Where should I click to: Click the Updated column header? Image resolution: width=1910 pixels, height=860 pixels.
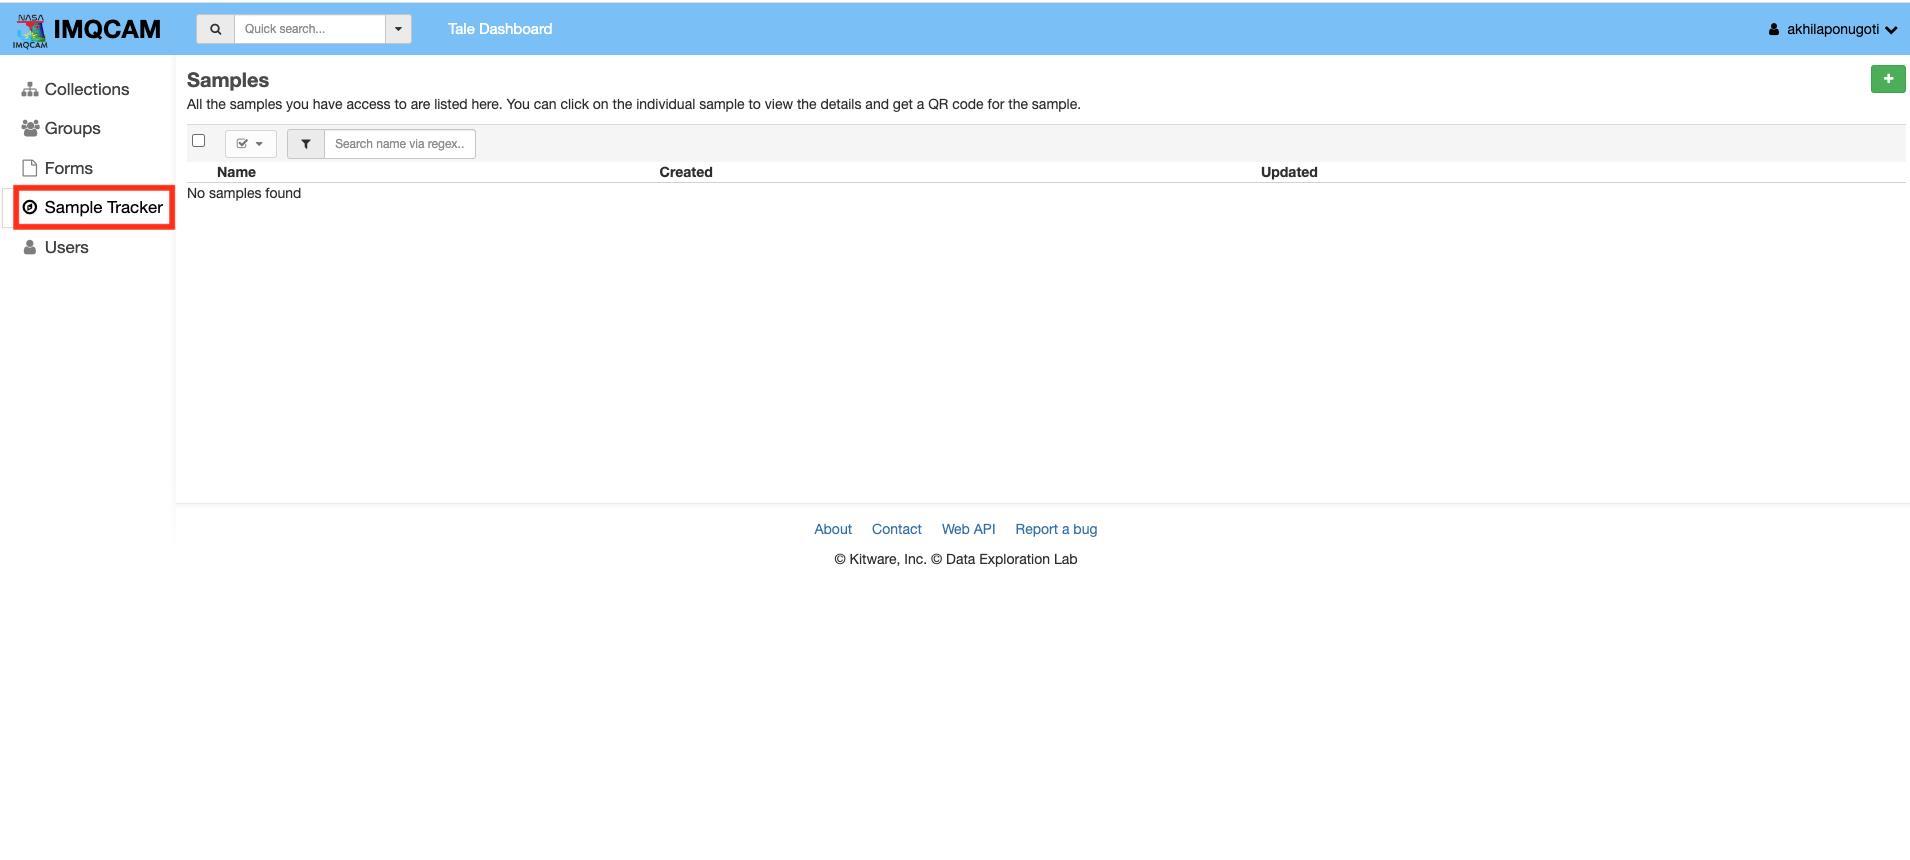pyautogui.click(x=1289, y=172)
